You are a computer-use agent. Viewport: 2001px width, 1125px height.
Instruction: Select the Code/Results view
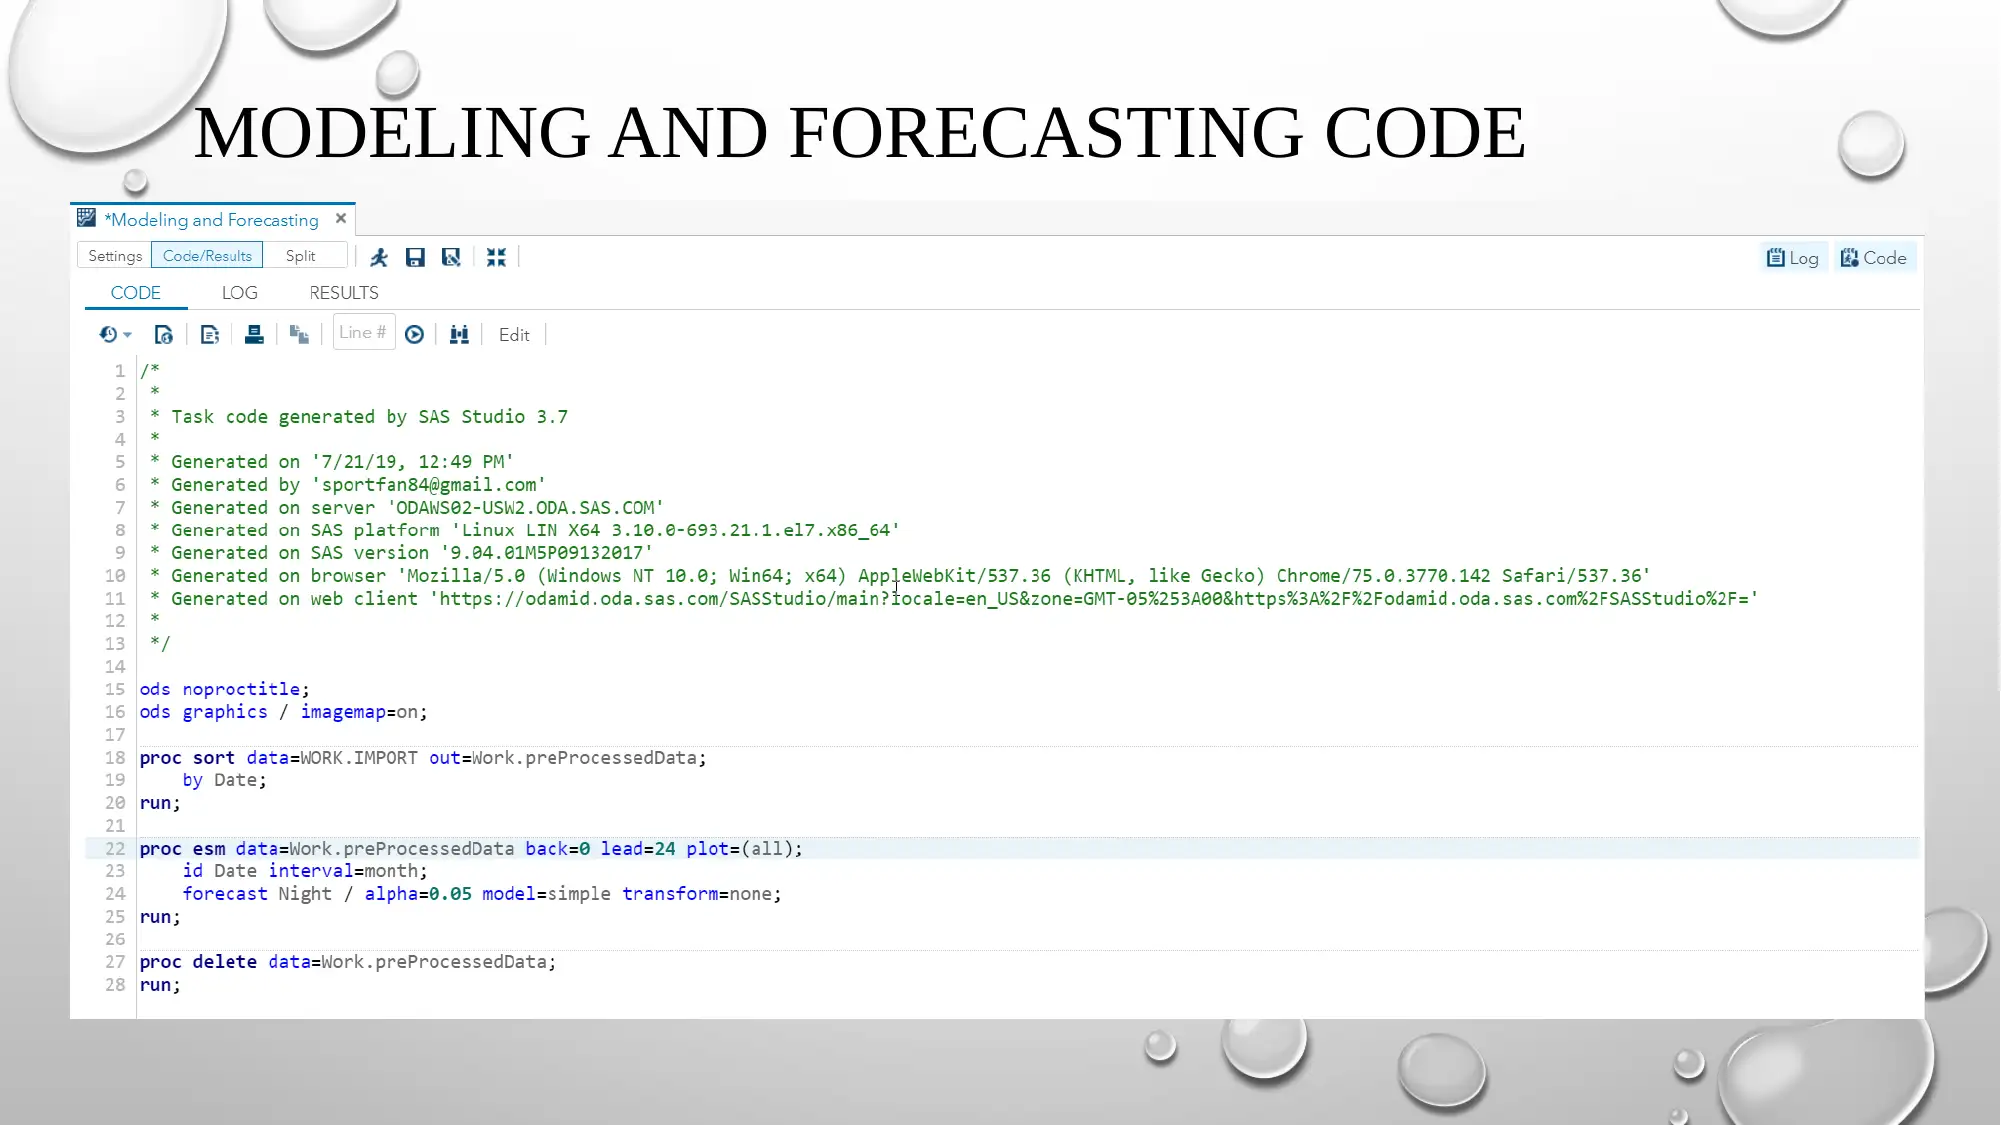coord(207,256)
